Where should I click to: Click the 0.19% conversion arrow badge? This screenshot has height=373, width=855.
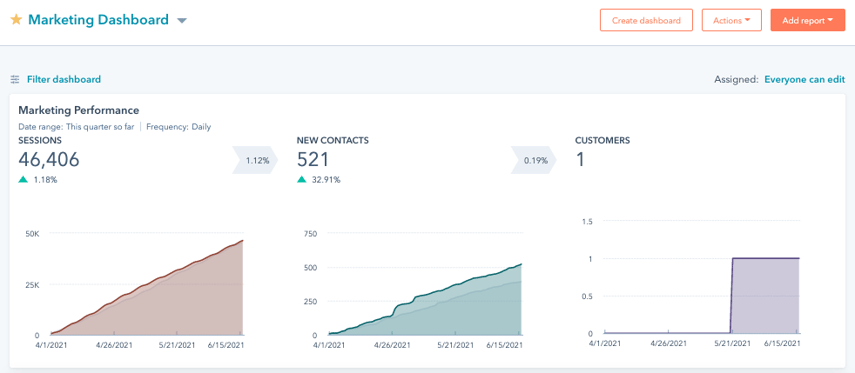point(534,160)
